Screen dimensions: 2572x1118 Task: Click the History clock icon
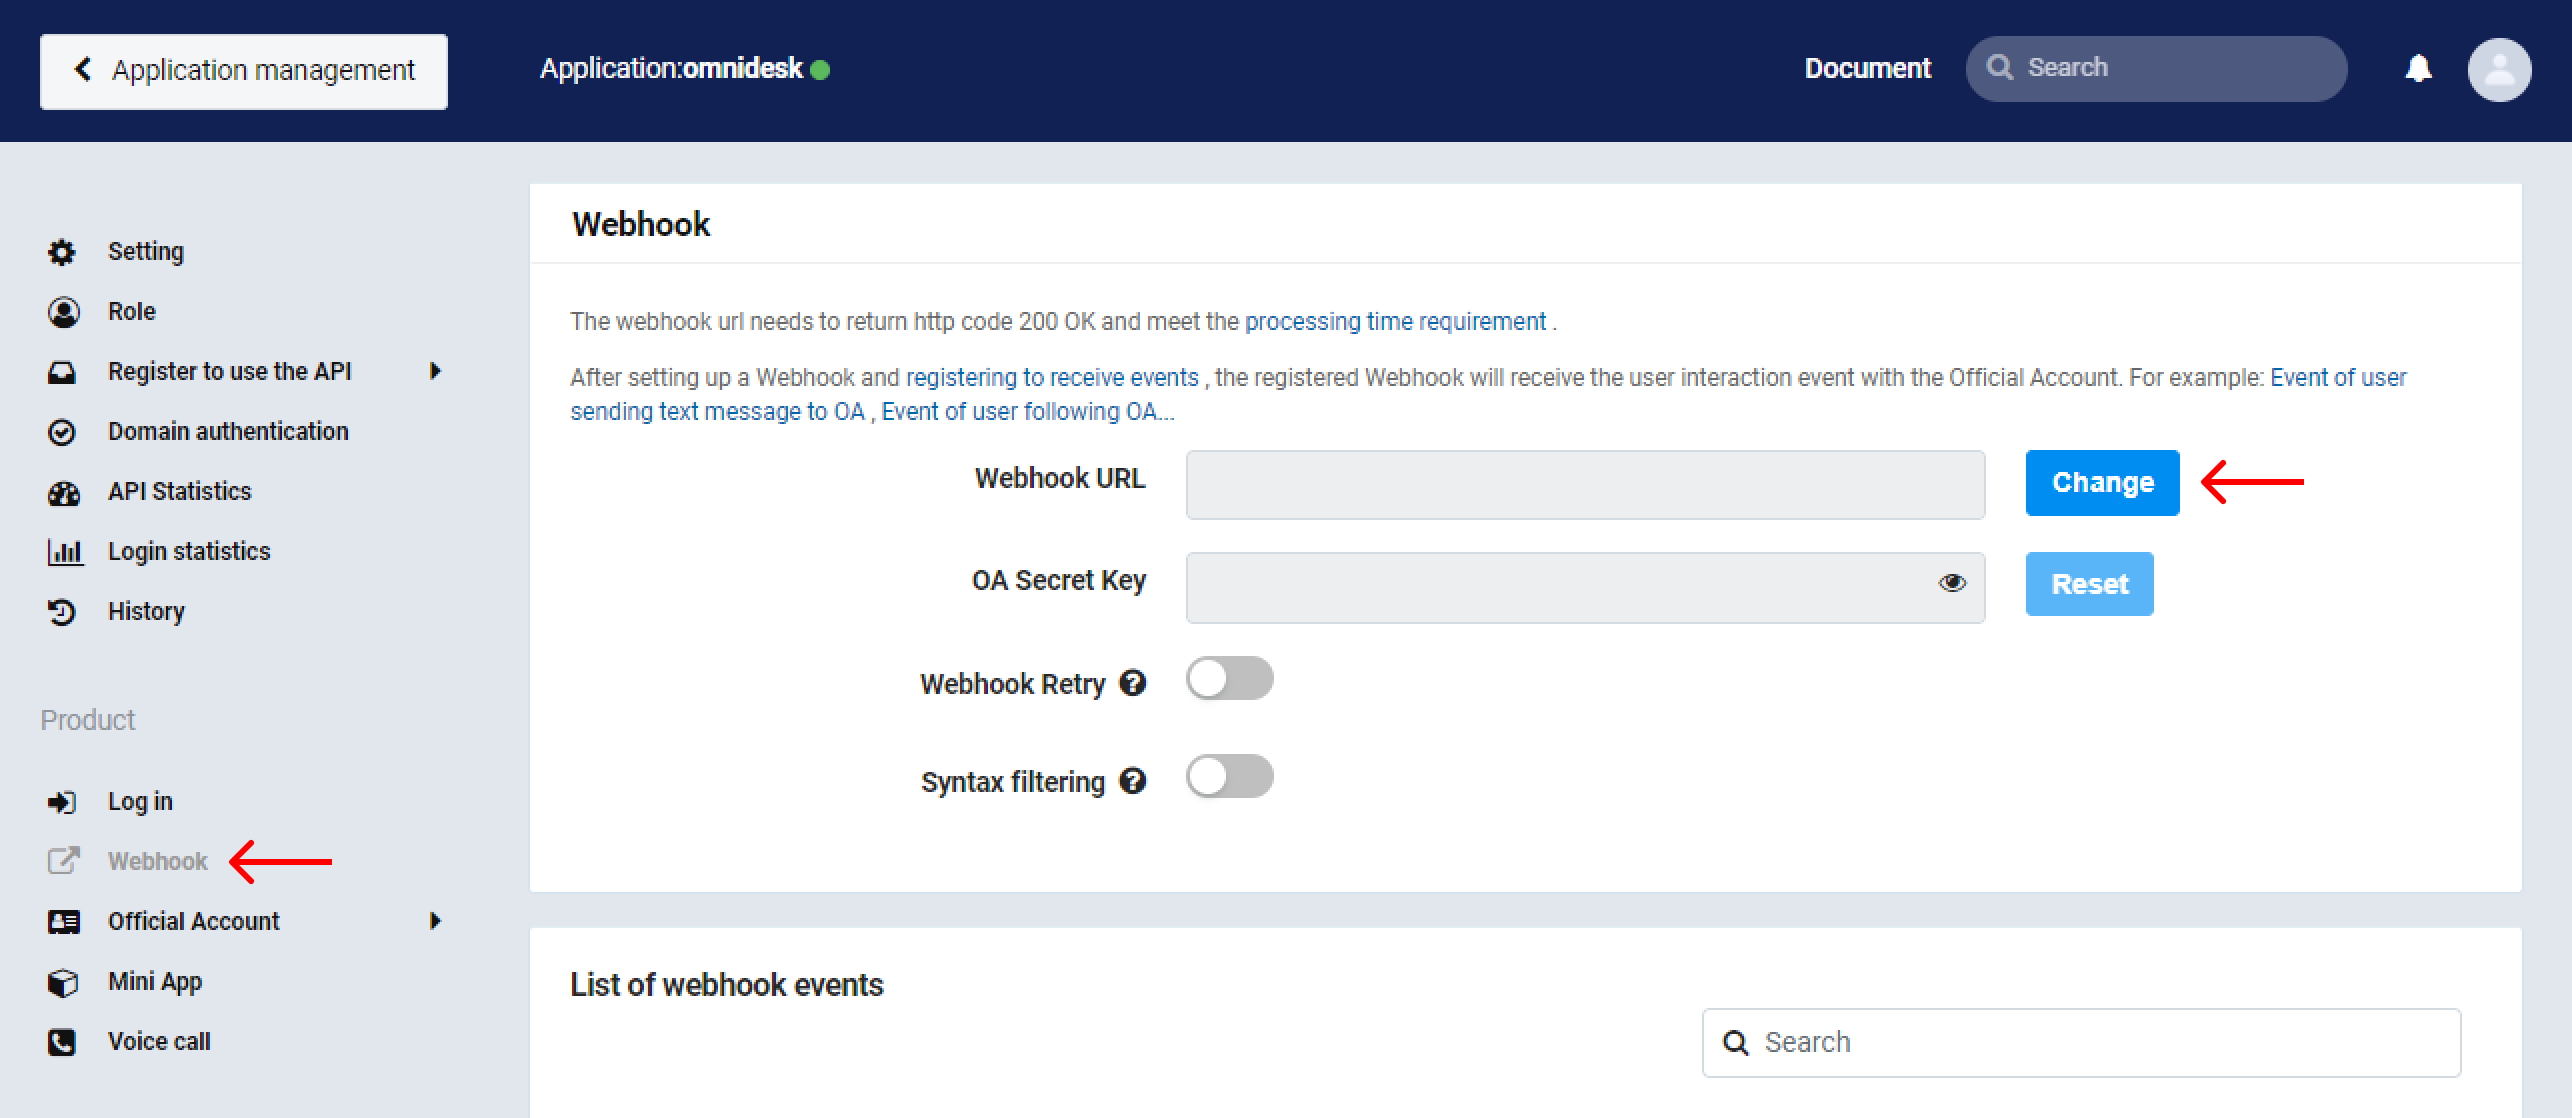62,612
